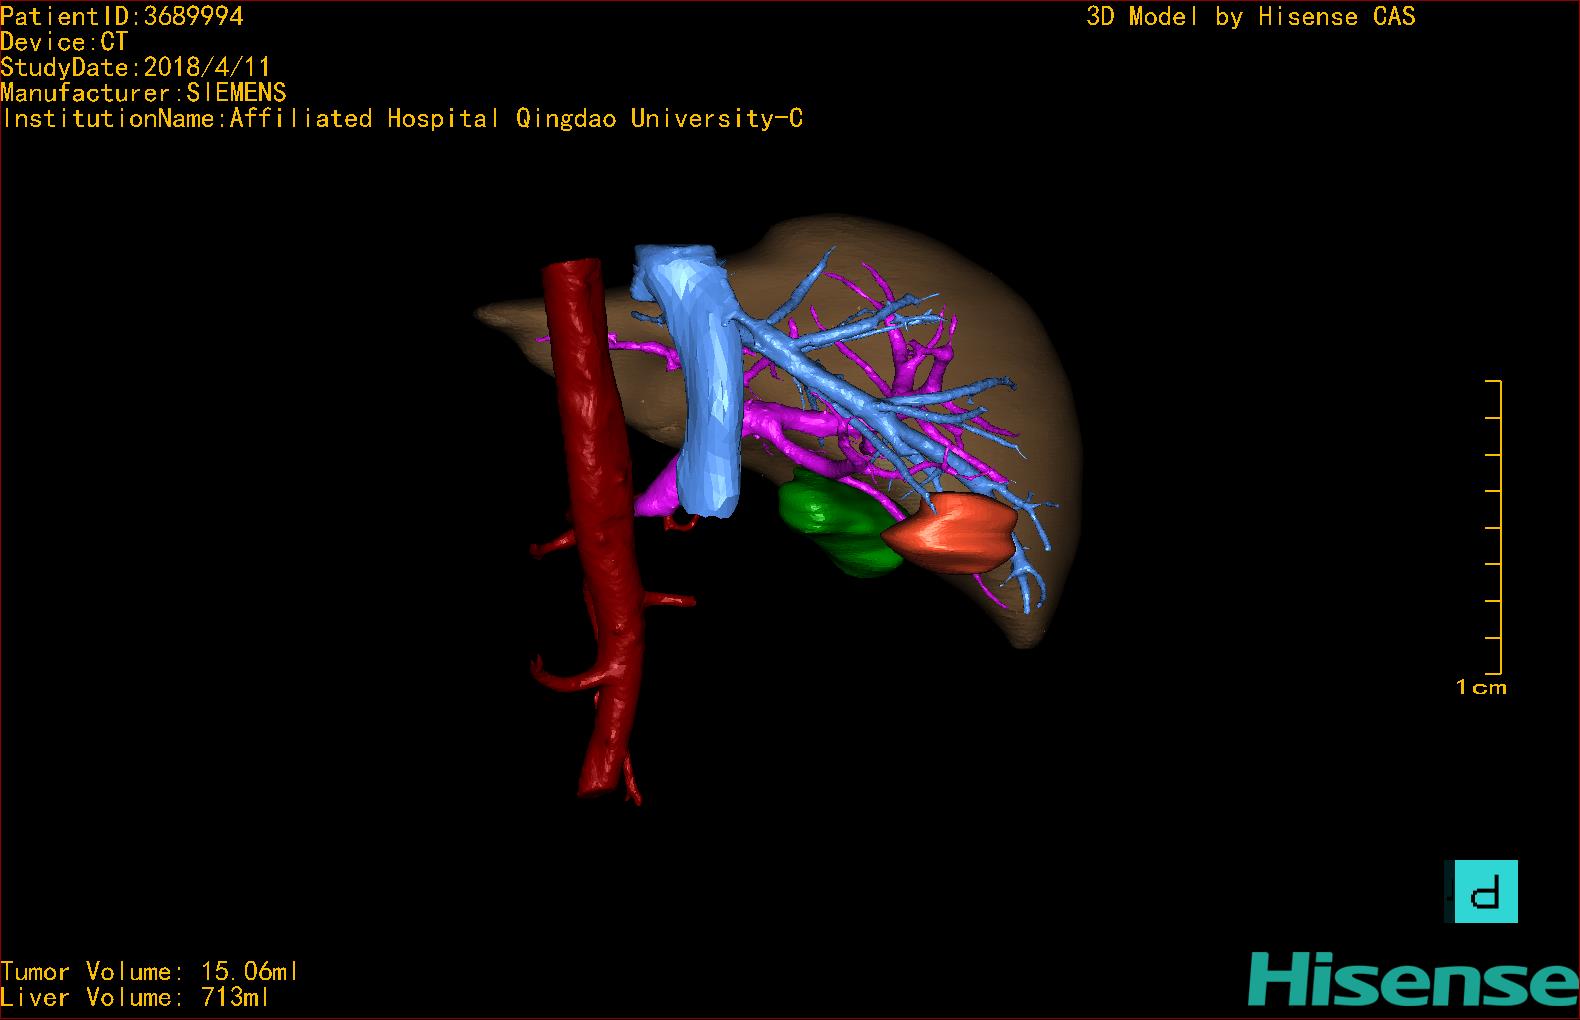Viewport: 1580px width, 1020px height.
Task: Click the yellow scale ruler
Action: [1494, 527]
